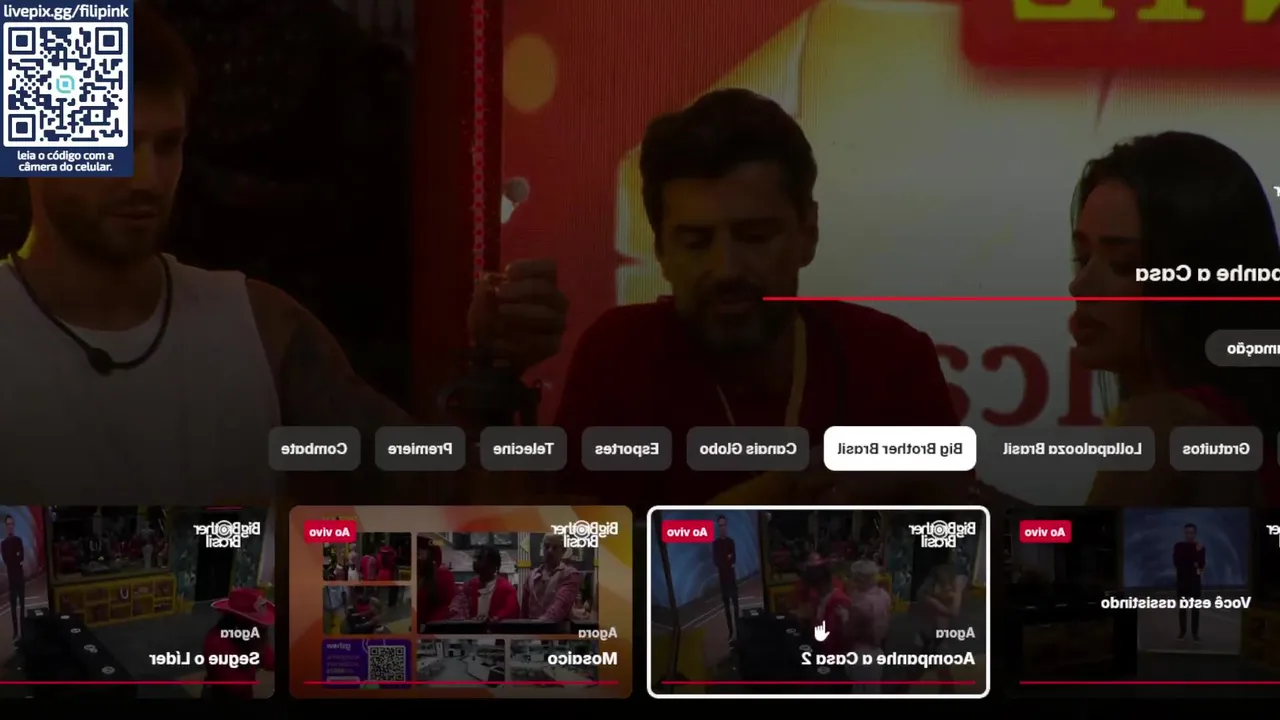1280x720 pixels.
Task: Click the livepix QR code overlay
Action: (66, 84)
